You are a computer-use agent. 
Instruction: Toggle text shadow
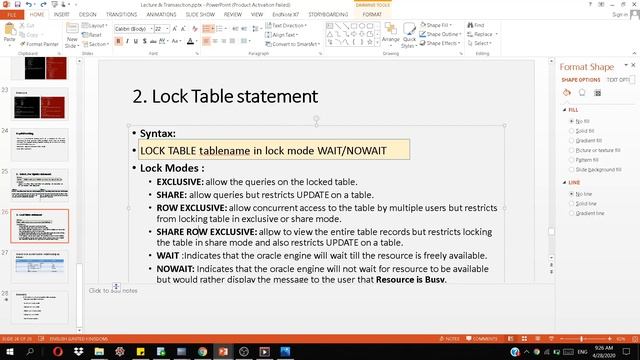144,41
